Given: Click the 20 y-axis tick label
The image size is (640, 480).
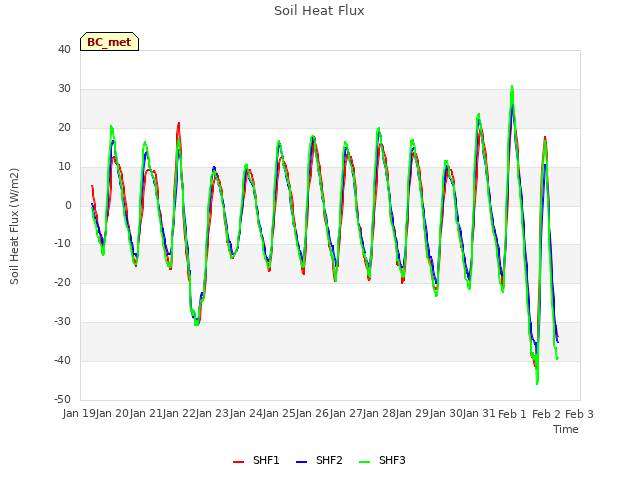Looking at the screenshot, I should 64,128.
